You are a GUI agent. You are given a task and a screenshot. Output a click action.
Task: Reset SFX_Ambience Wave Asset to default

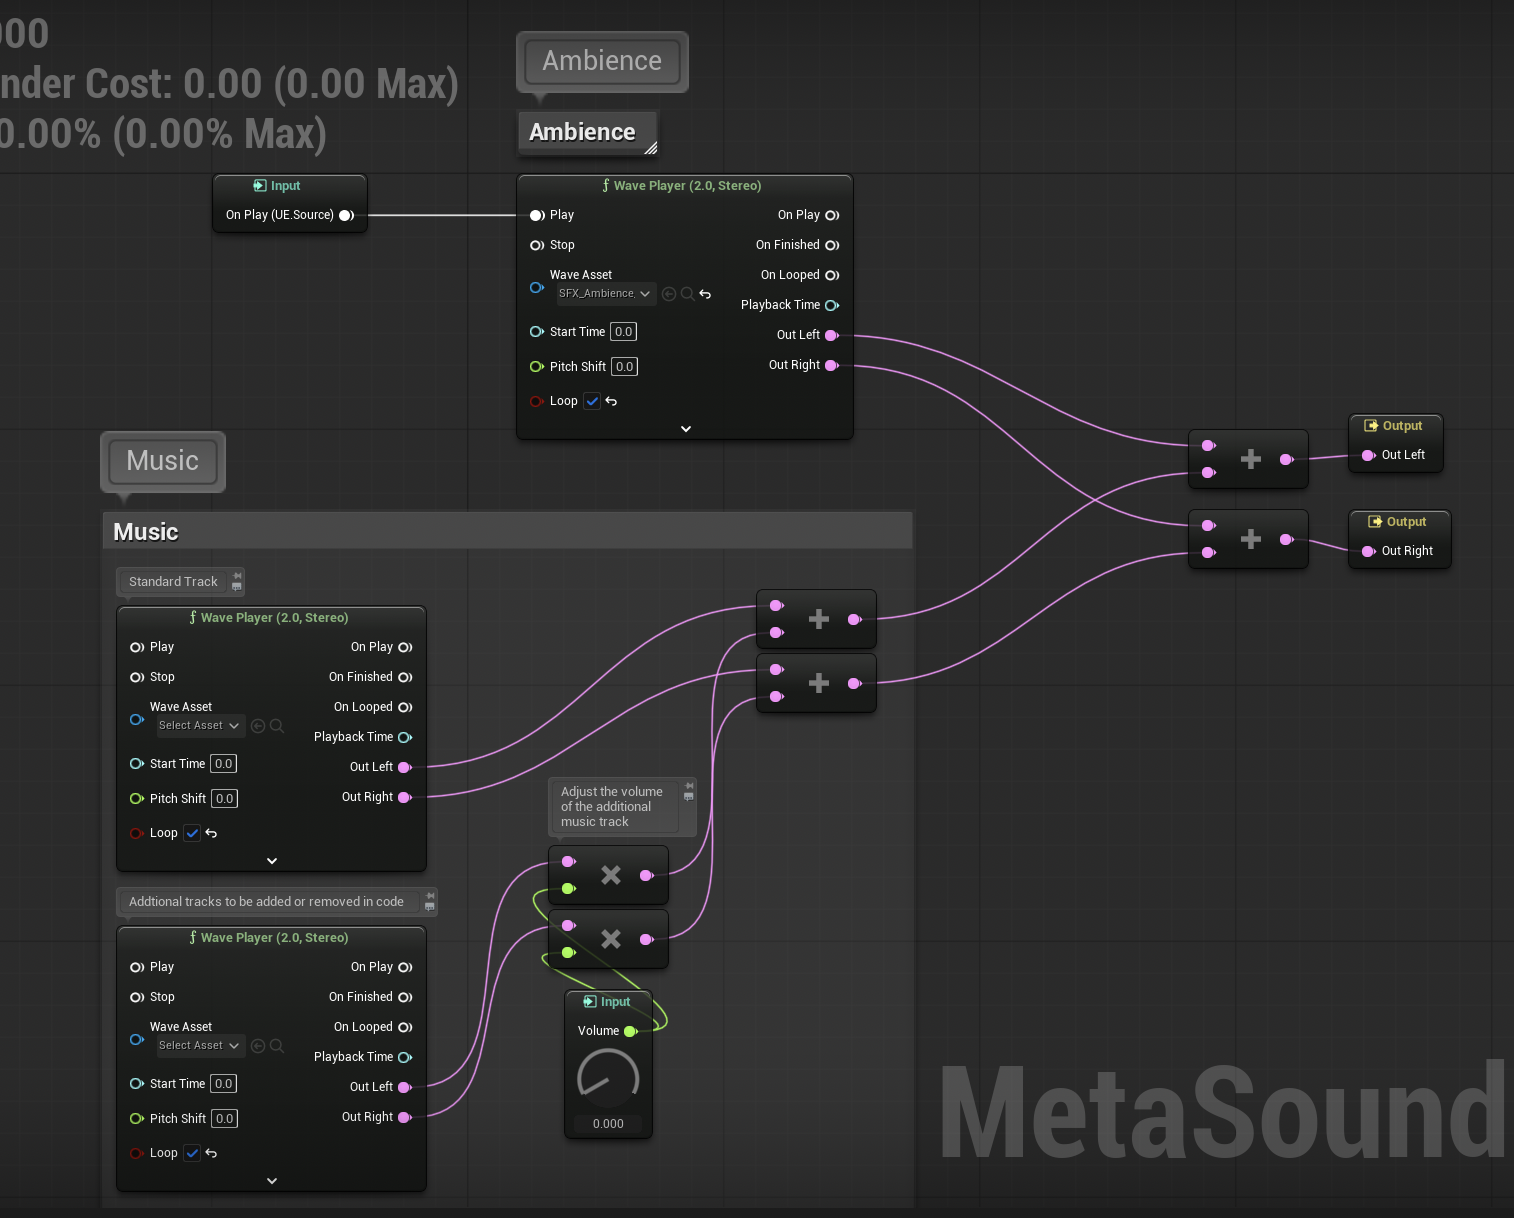[x=705, y=294]
